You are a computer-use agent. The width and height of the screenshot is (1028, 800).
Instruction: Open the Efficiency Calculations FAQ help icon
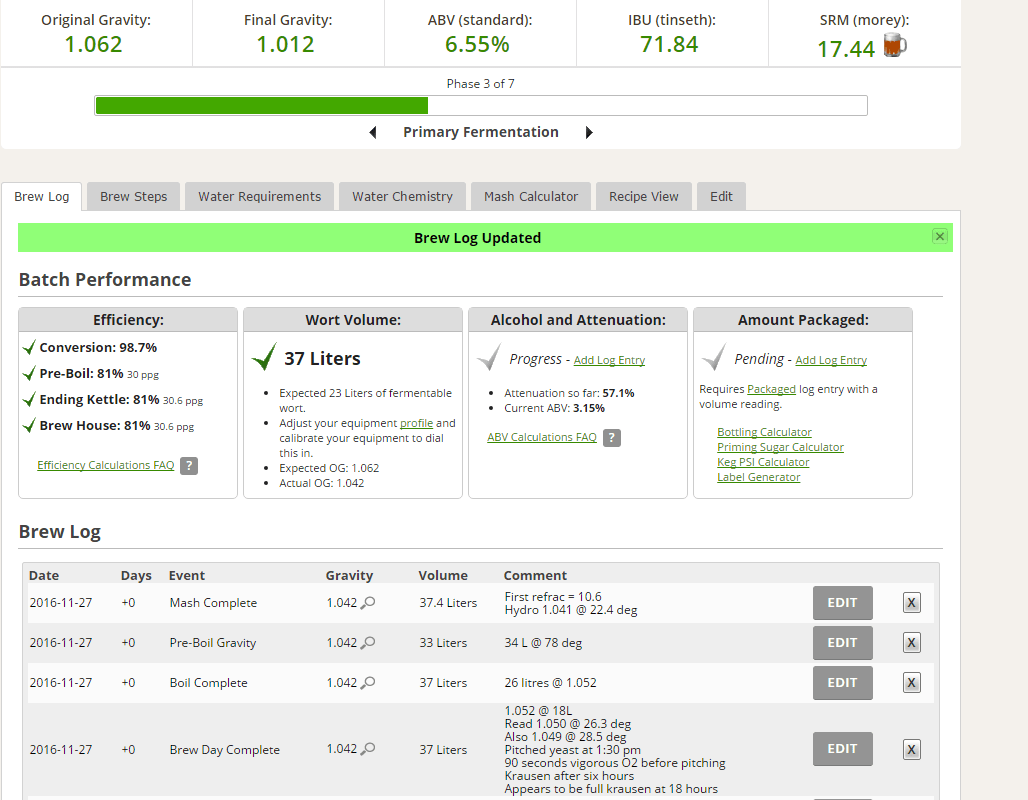(x=189, y=466)
